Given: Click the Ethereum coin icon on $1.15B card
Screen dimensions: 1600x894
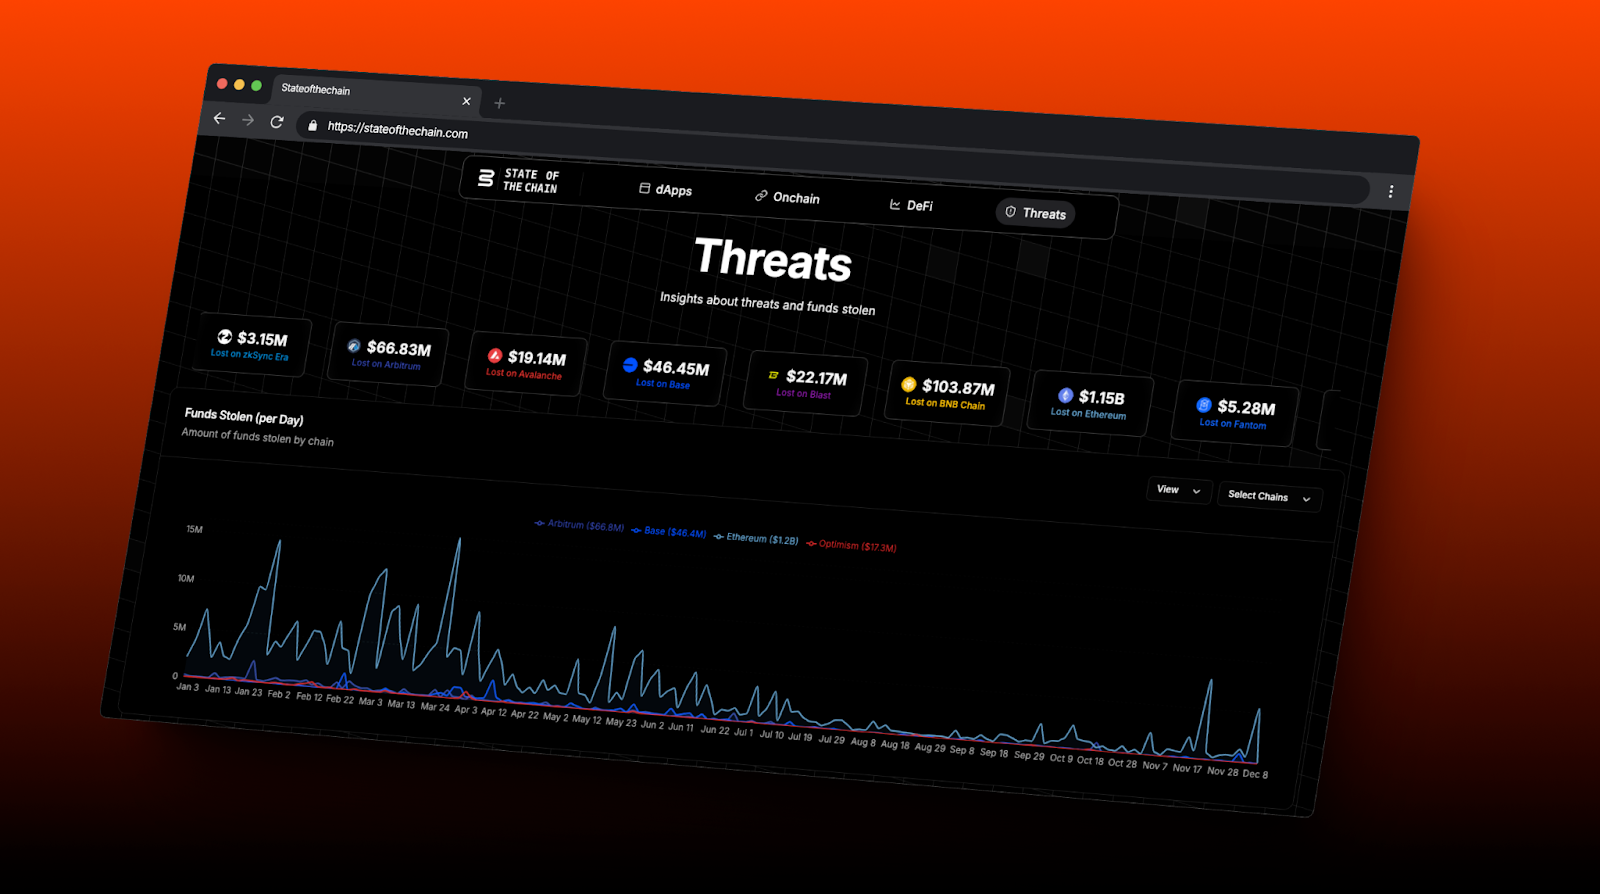Looking at the screenshot, I should click(x=1065, y=395).
